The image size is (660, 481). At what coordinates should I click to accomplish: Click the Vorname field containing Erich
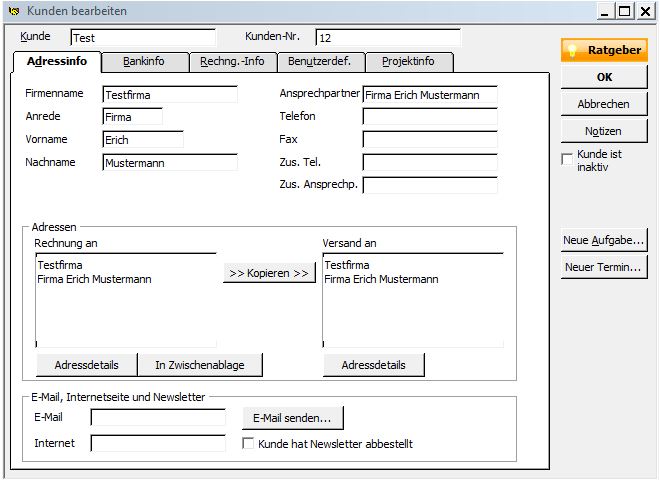coord(143,140)
